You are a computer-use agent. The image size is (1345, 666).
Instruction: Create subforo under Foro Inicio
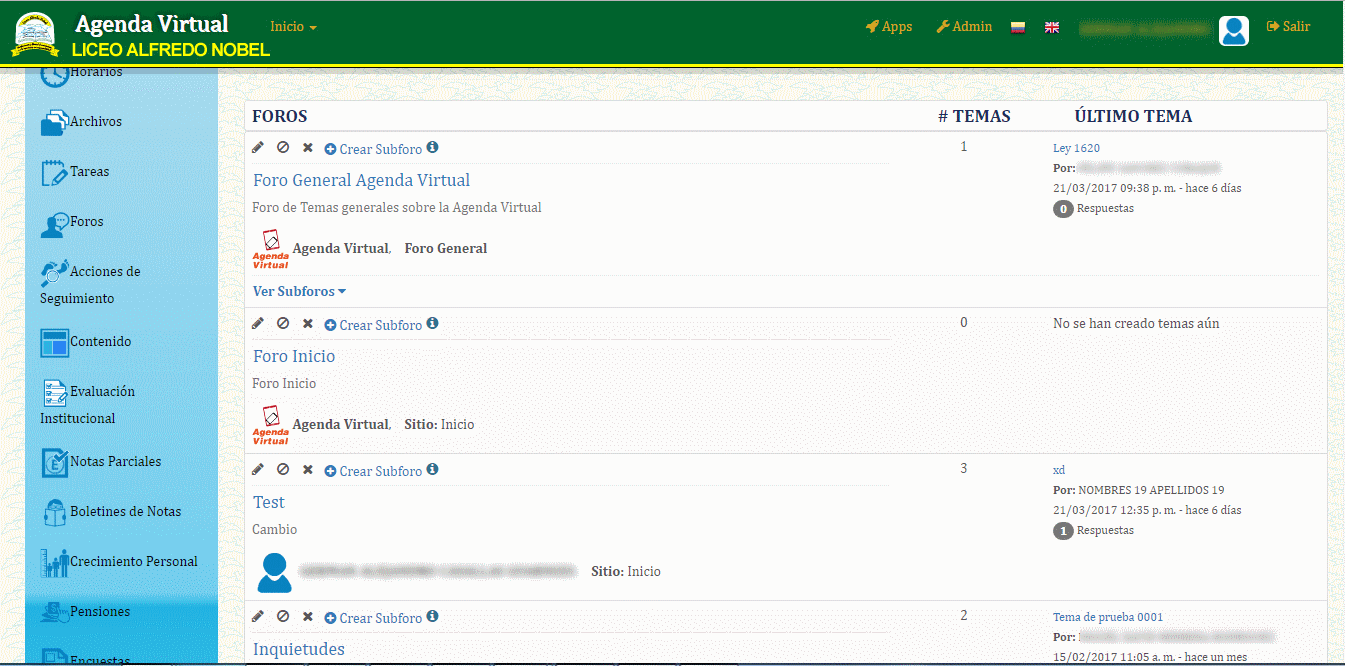point(373,325)
